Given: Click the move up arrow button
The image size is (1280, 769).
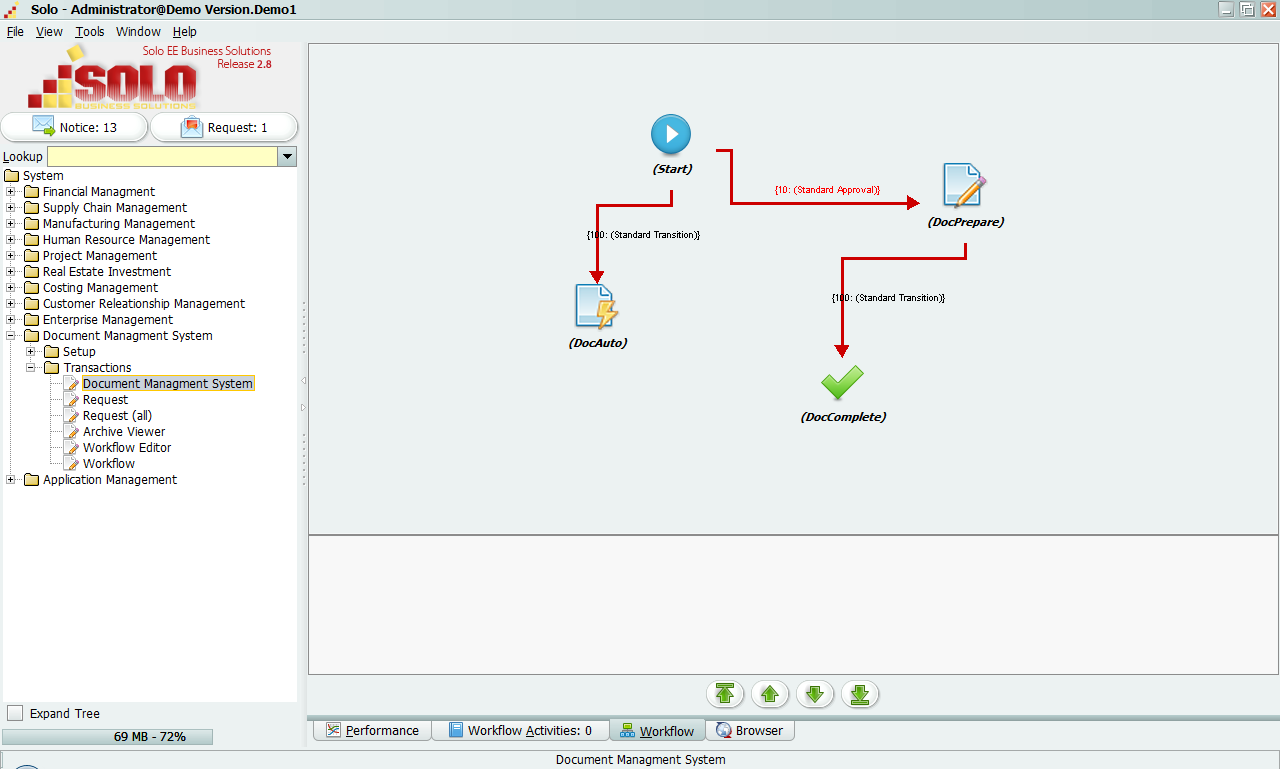Looking at the screenshot, I should coord(770,694).
